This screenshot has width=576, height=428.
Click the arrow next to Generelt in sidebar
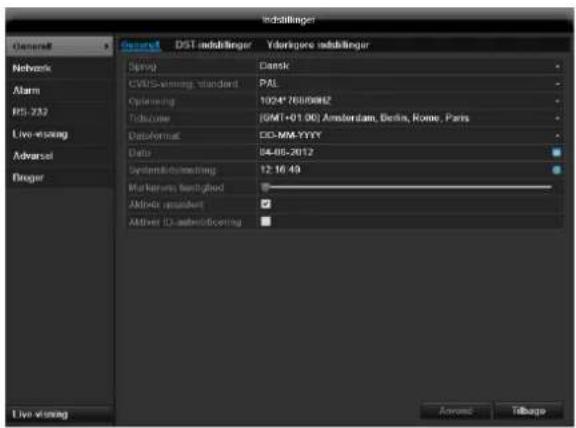[106, 46]
